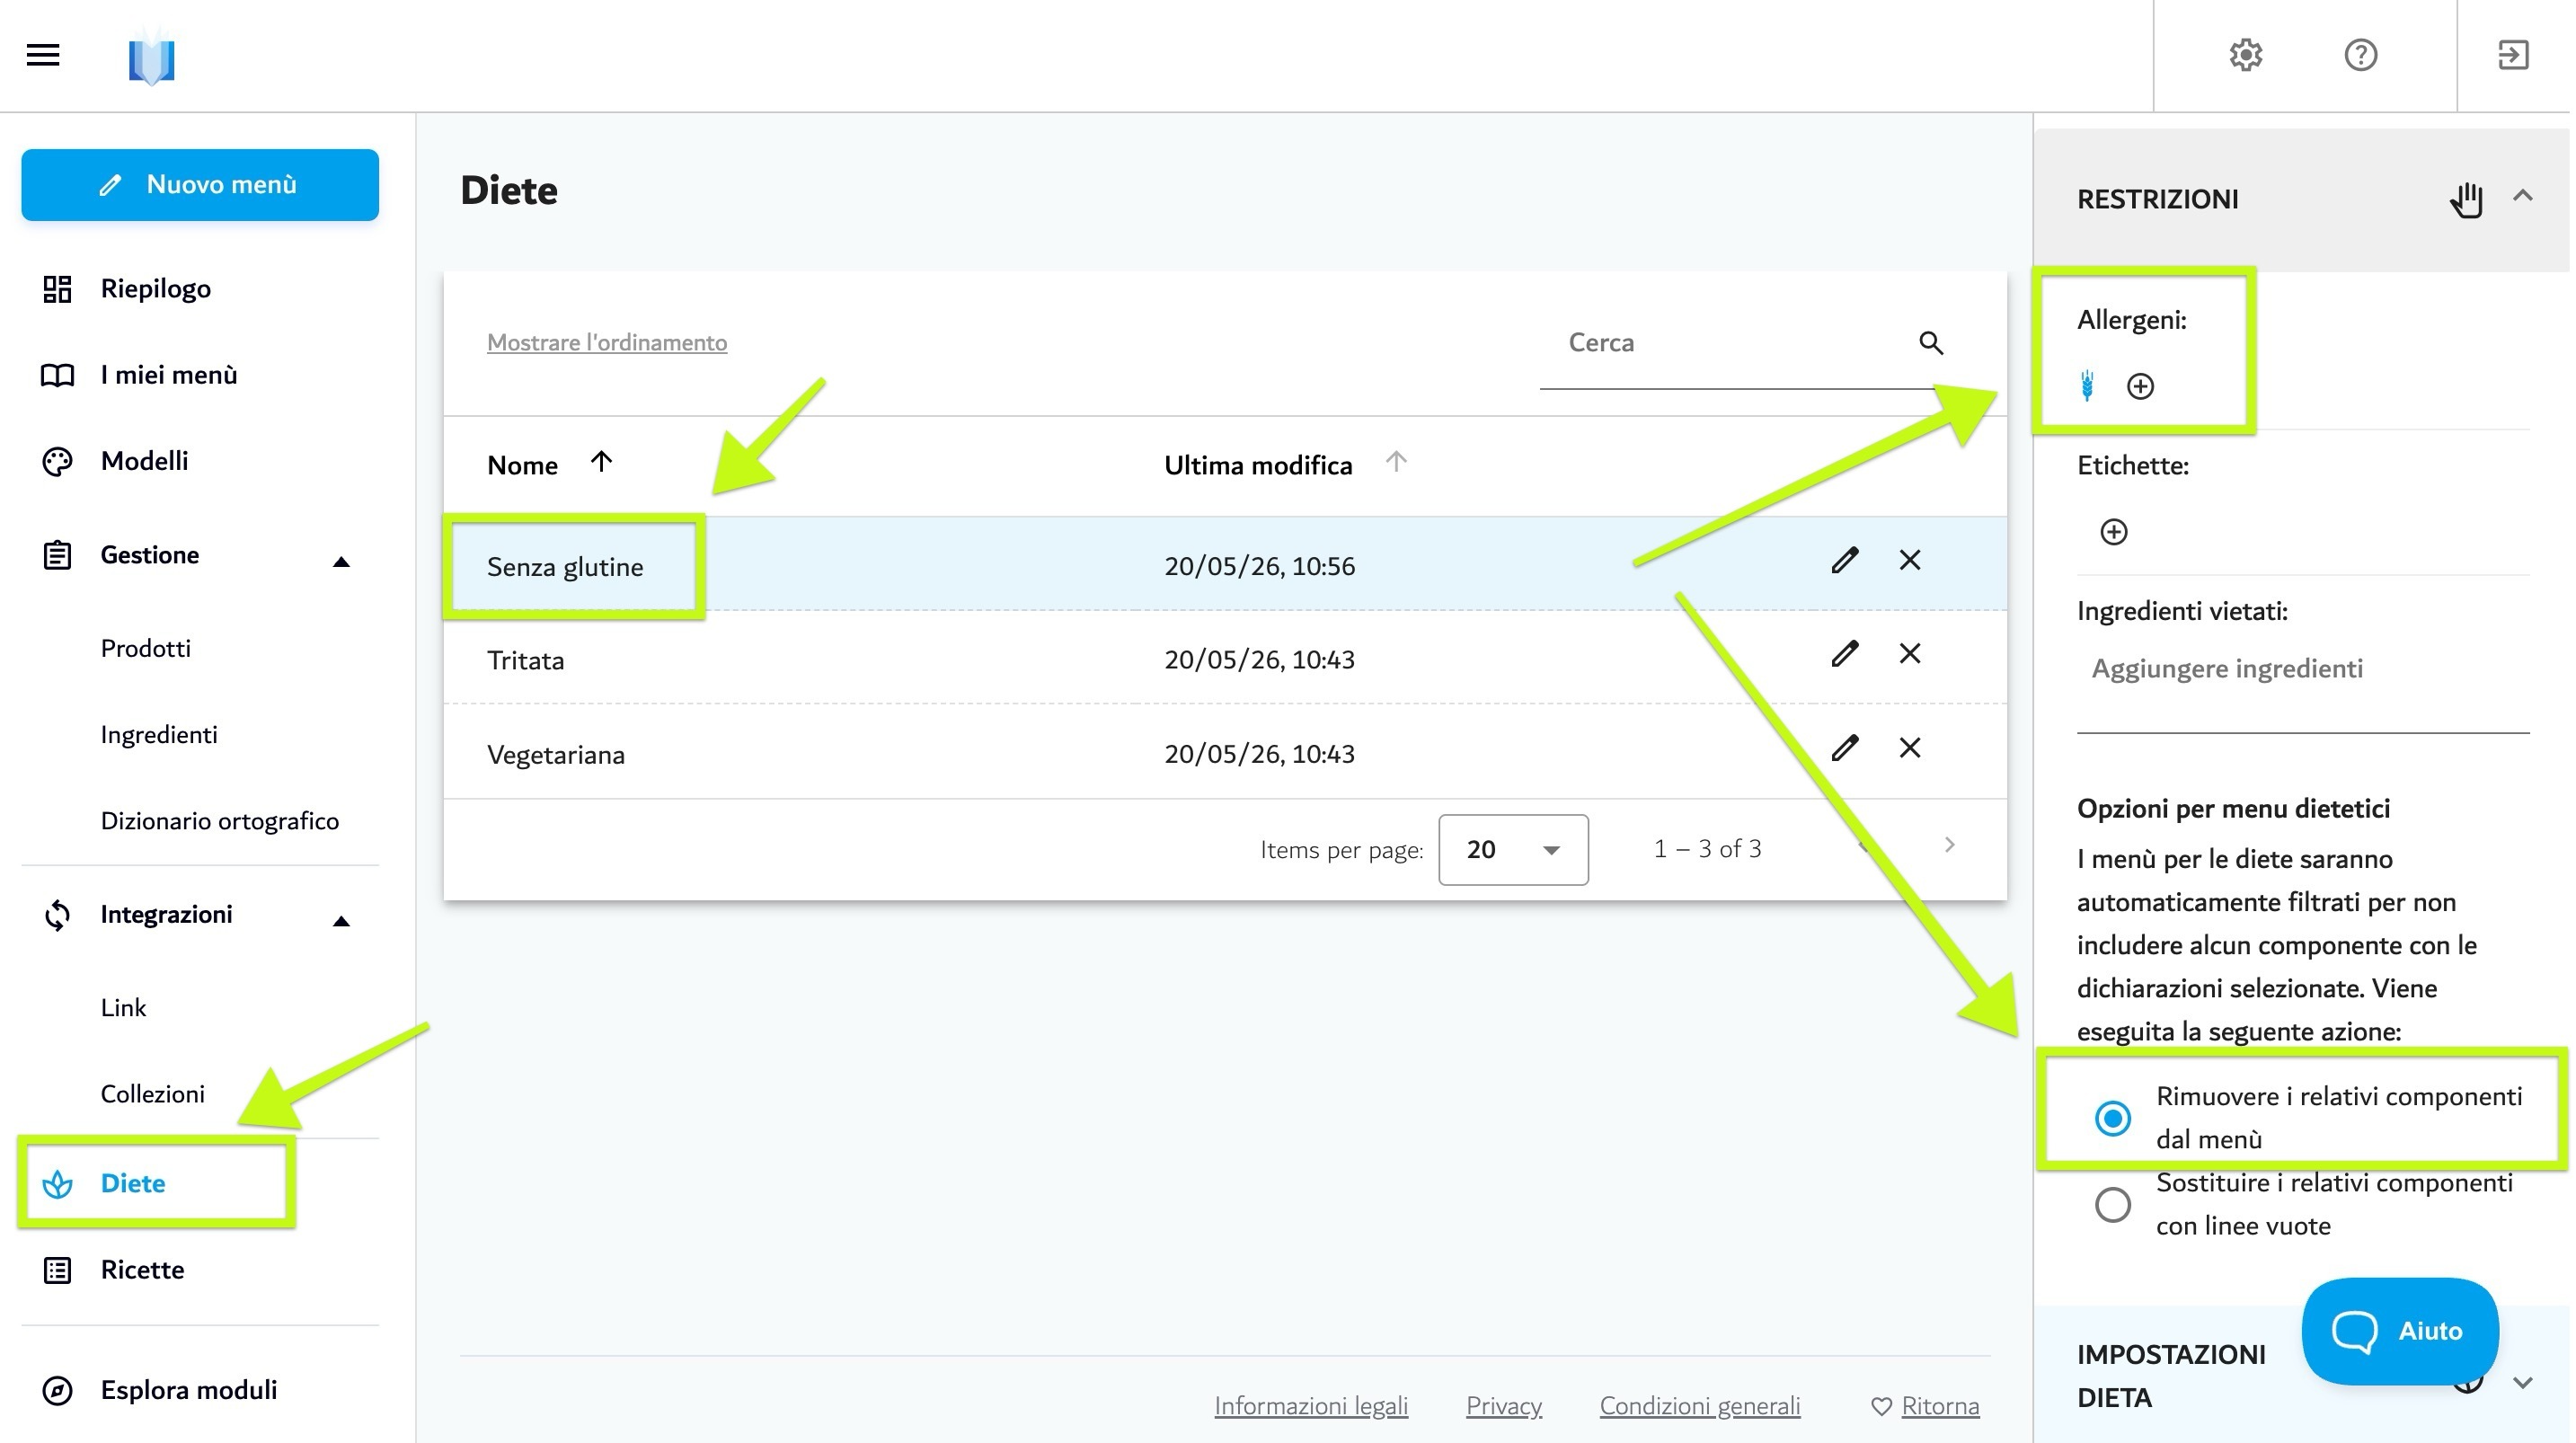Open Collezioni under Integrazioni
2576x1443 pixels.
(153, 1094)
